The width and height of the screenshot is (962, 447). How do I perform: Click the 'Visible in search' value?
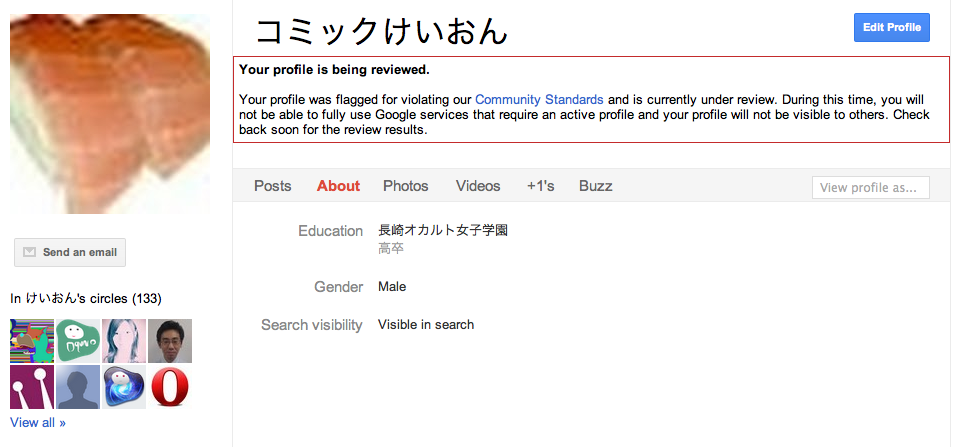pos(426,324)
